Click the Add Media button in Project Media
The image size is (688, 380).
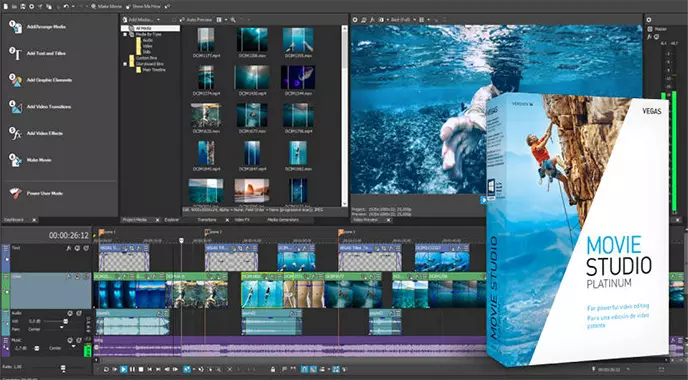(x=137, y=20)
